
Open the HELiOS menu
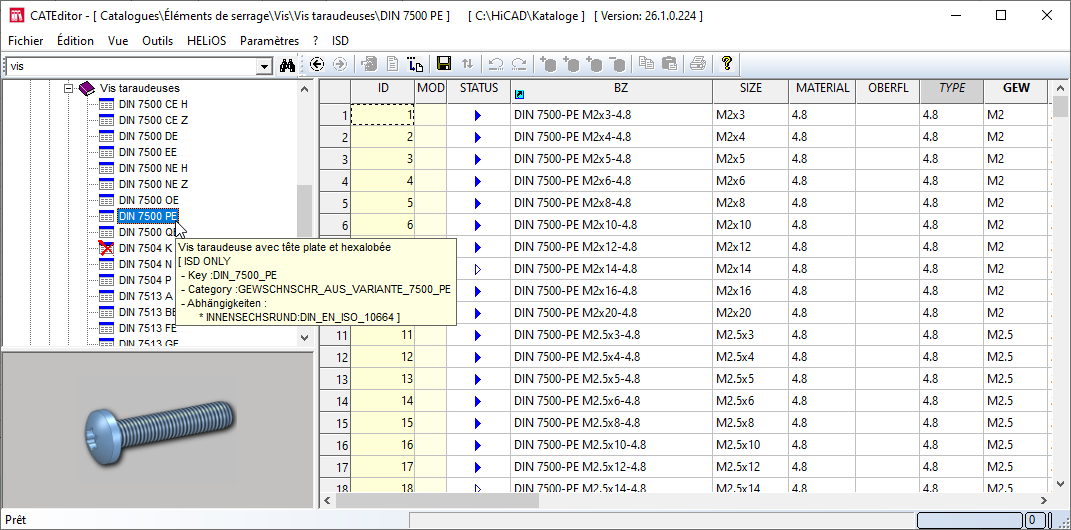click(x=207, y=41)
